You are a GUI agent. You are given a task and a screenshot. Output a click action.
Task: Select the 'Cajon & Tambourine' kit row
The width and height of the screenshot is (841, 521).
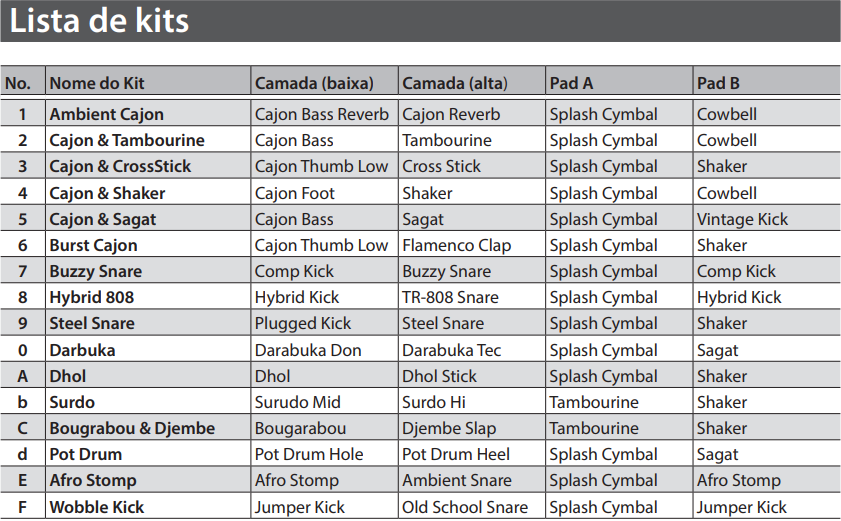pos(127,141)
